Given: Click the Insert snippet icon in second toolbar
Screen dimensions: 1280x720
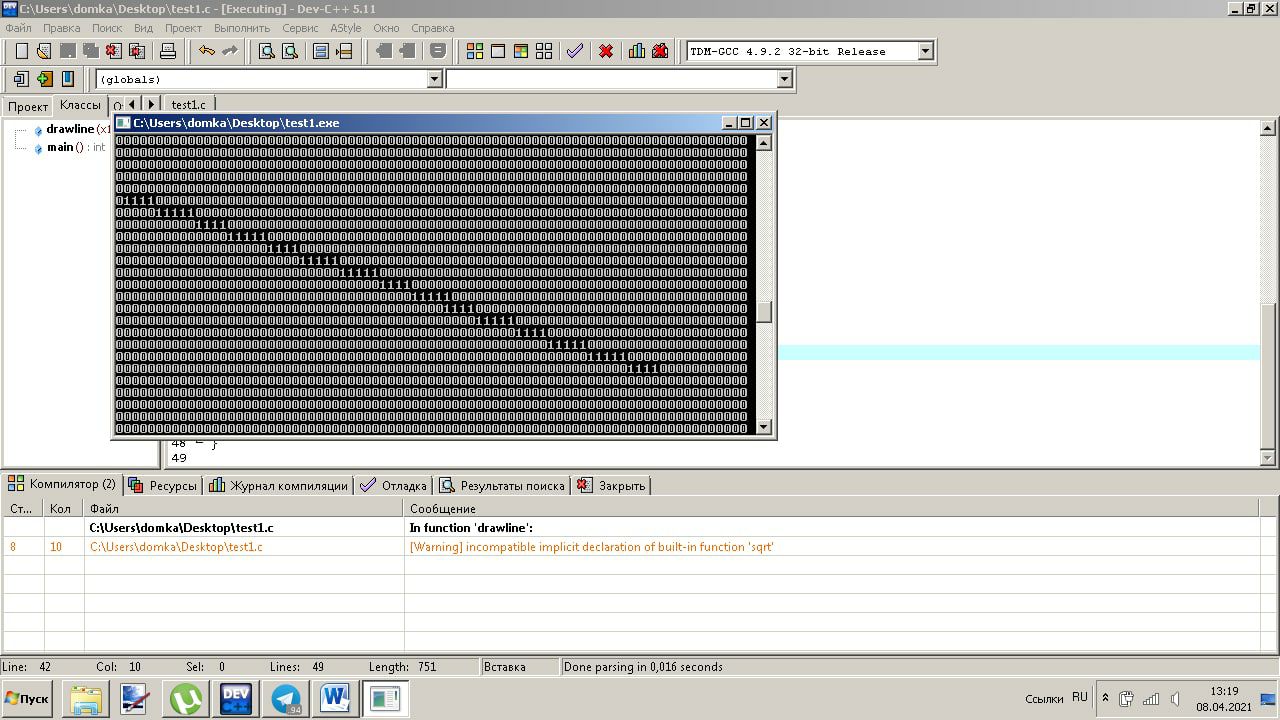Looking at the screenshot, I should (x=21, y=79).
